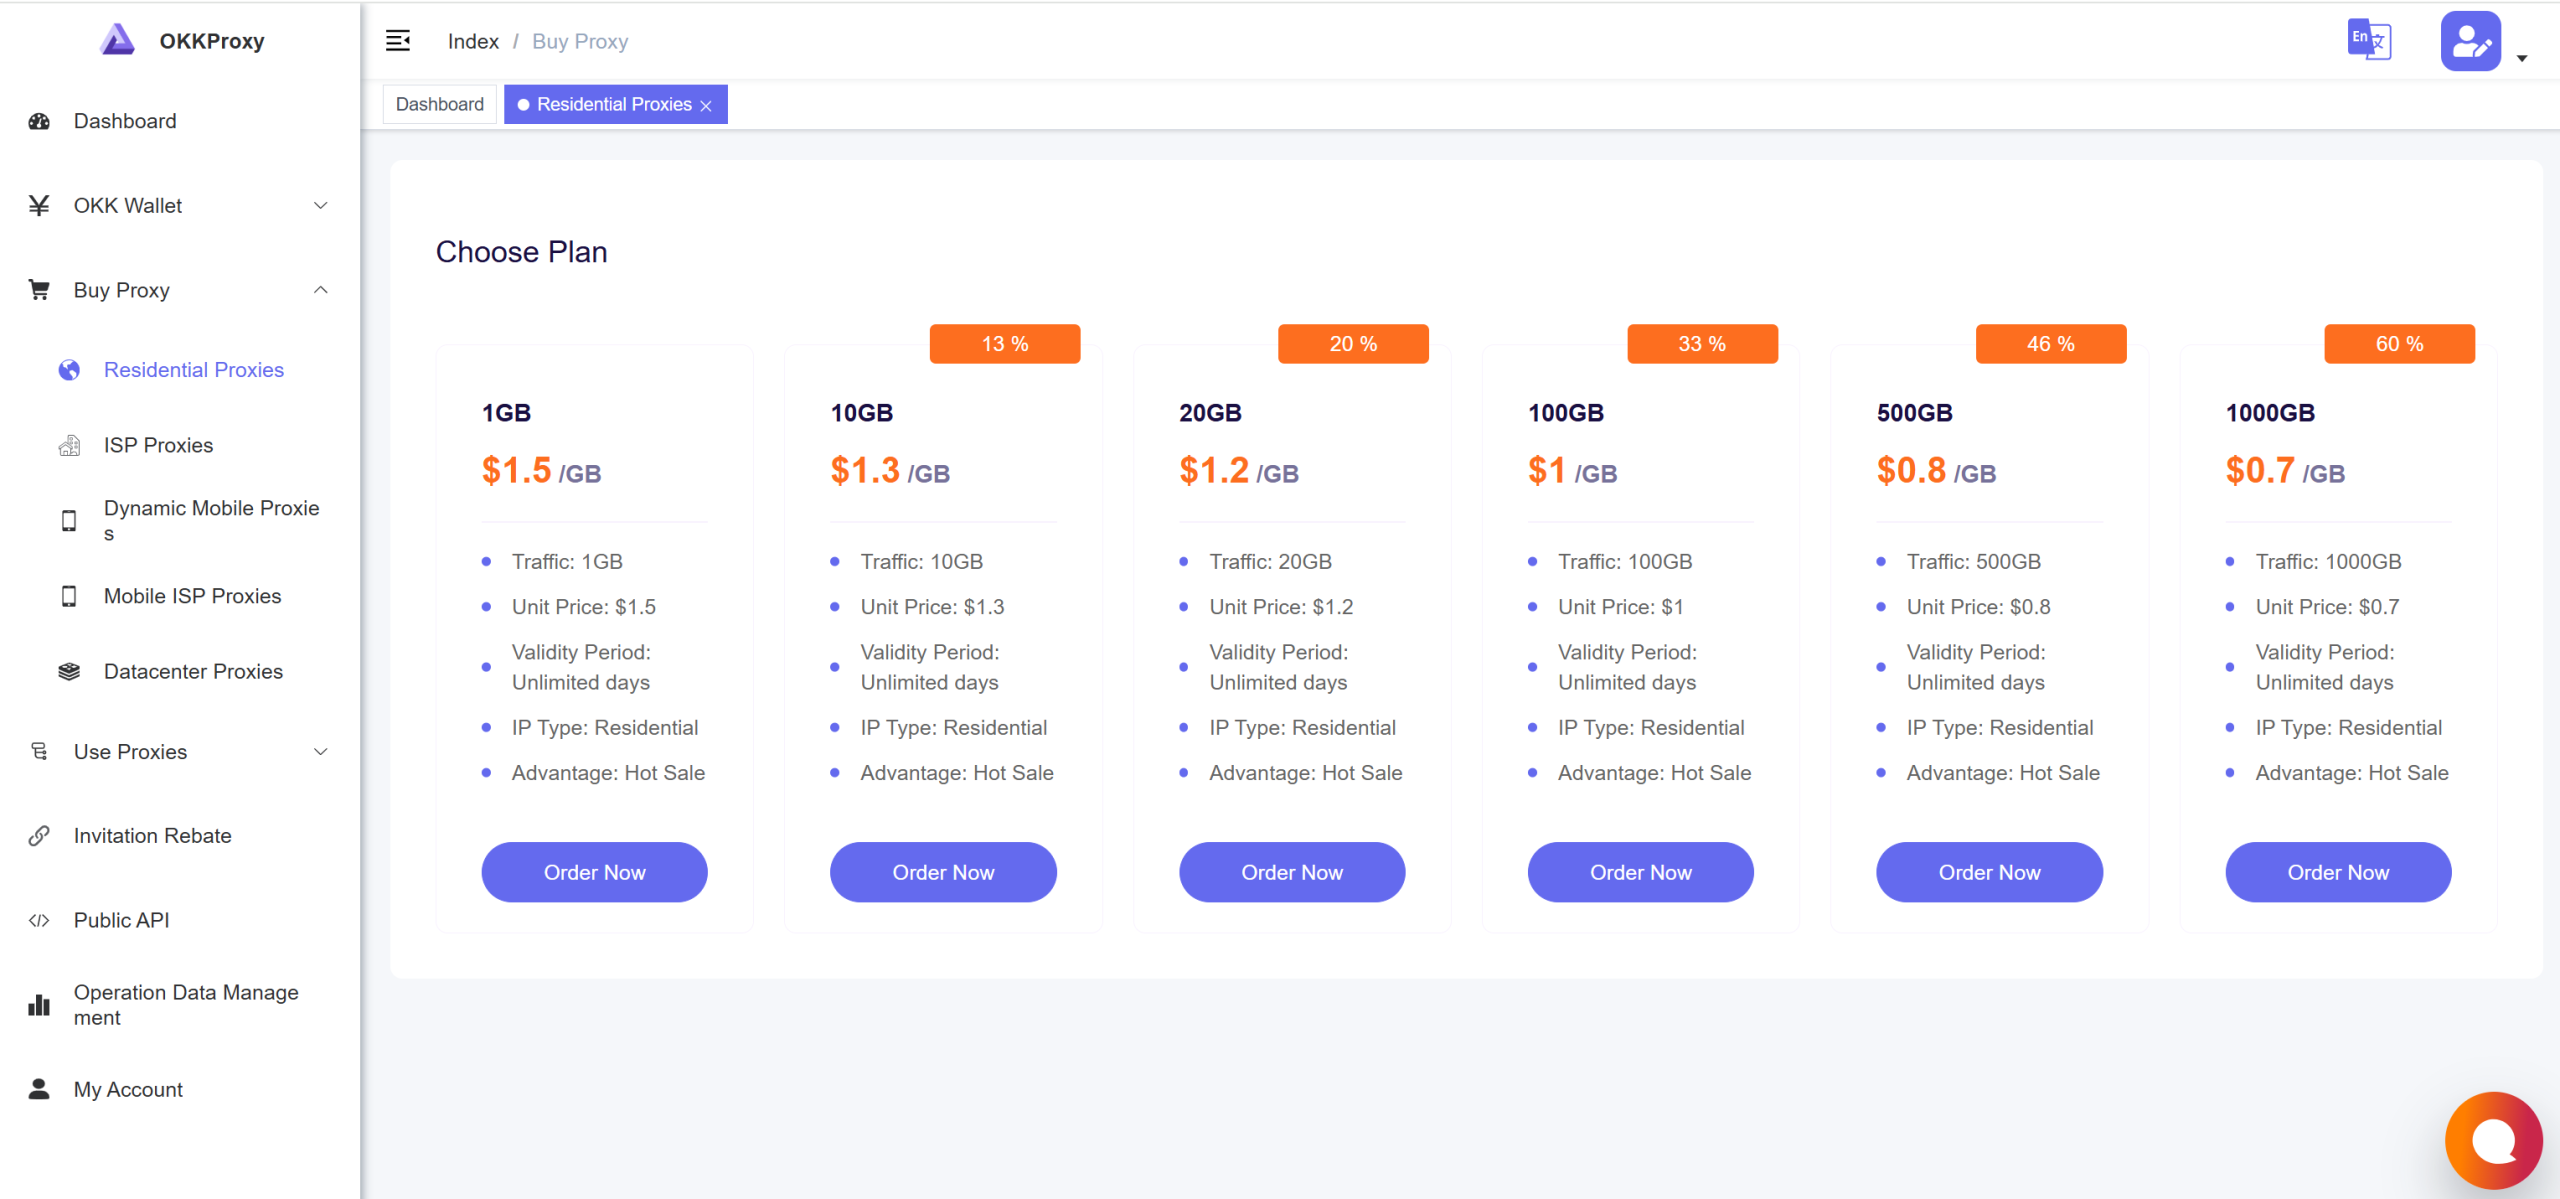Collapse the Buy Proxy submenu chevron
Viewport: 2560px width, 1199px height.
[x=321, y=290]
